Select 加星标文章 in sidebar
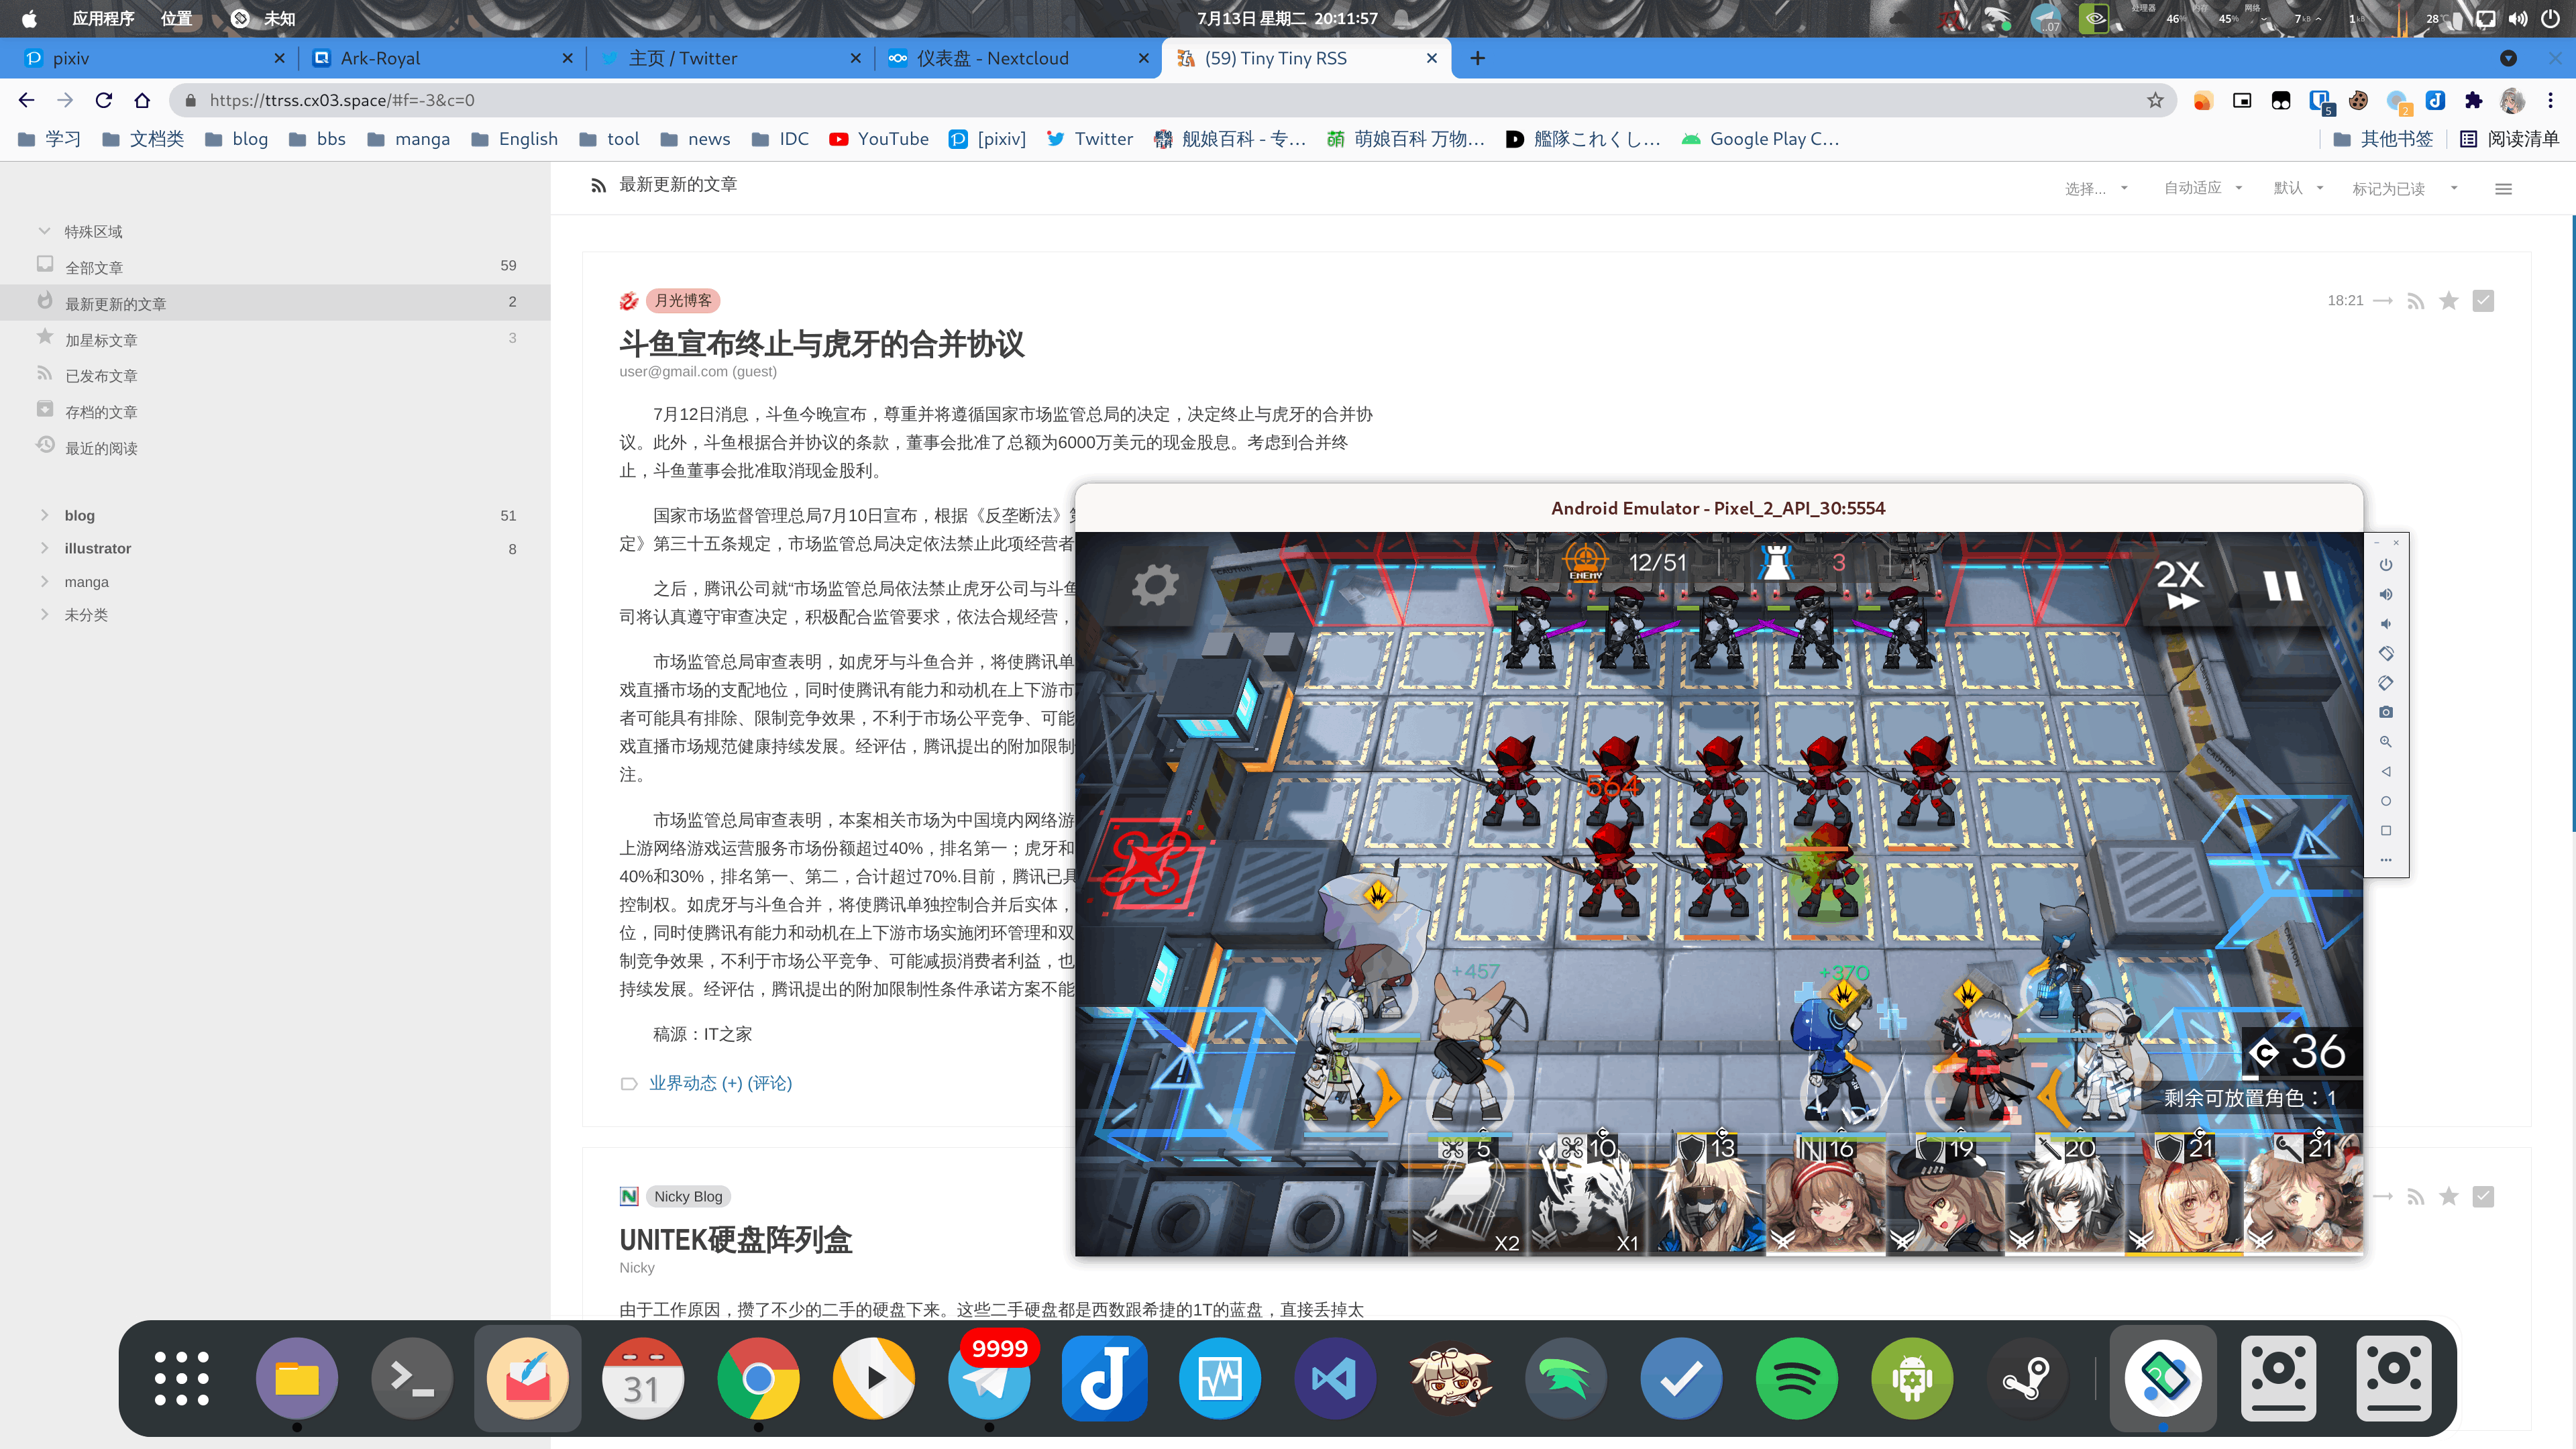Image resolution: width=2576 pixels, height=1449 pixels. (275, 339)
